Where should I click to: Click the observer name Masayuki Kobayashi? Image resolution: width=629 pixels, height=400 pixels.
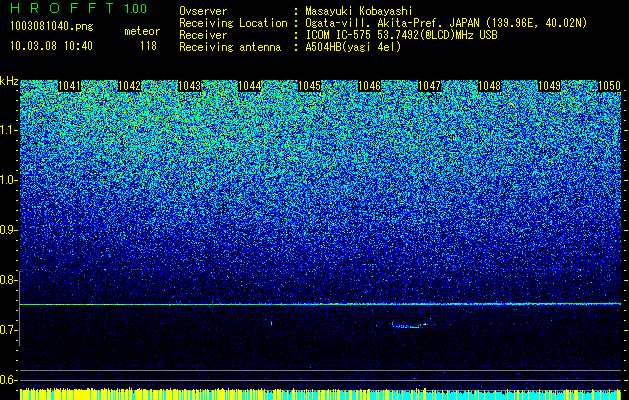pos(358,11)
